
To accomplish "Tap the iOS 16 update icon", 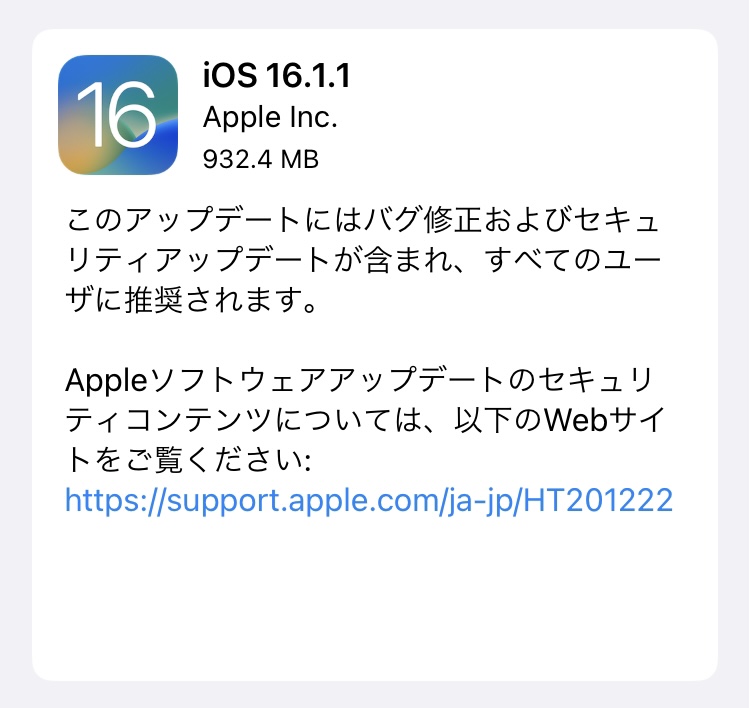I will (x=118, y=115).
